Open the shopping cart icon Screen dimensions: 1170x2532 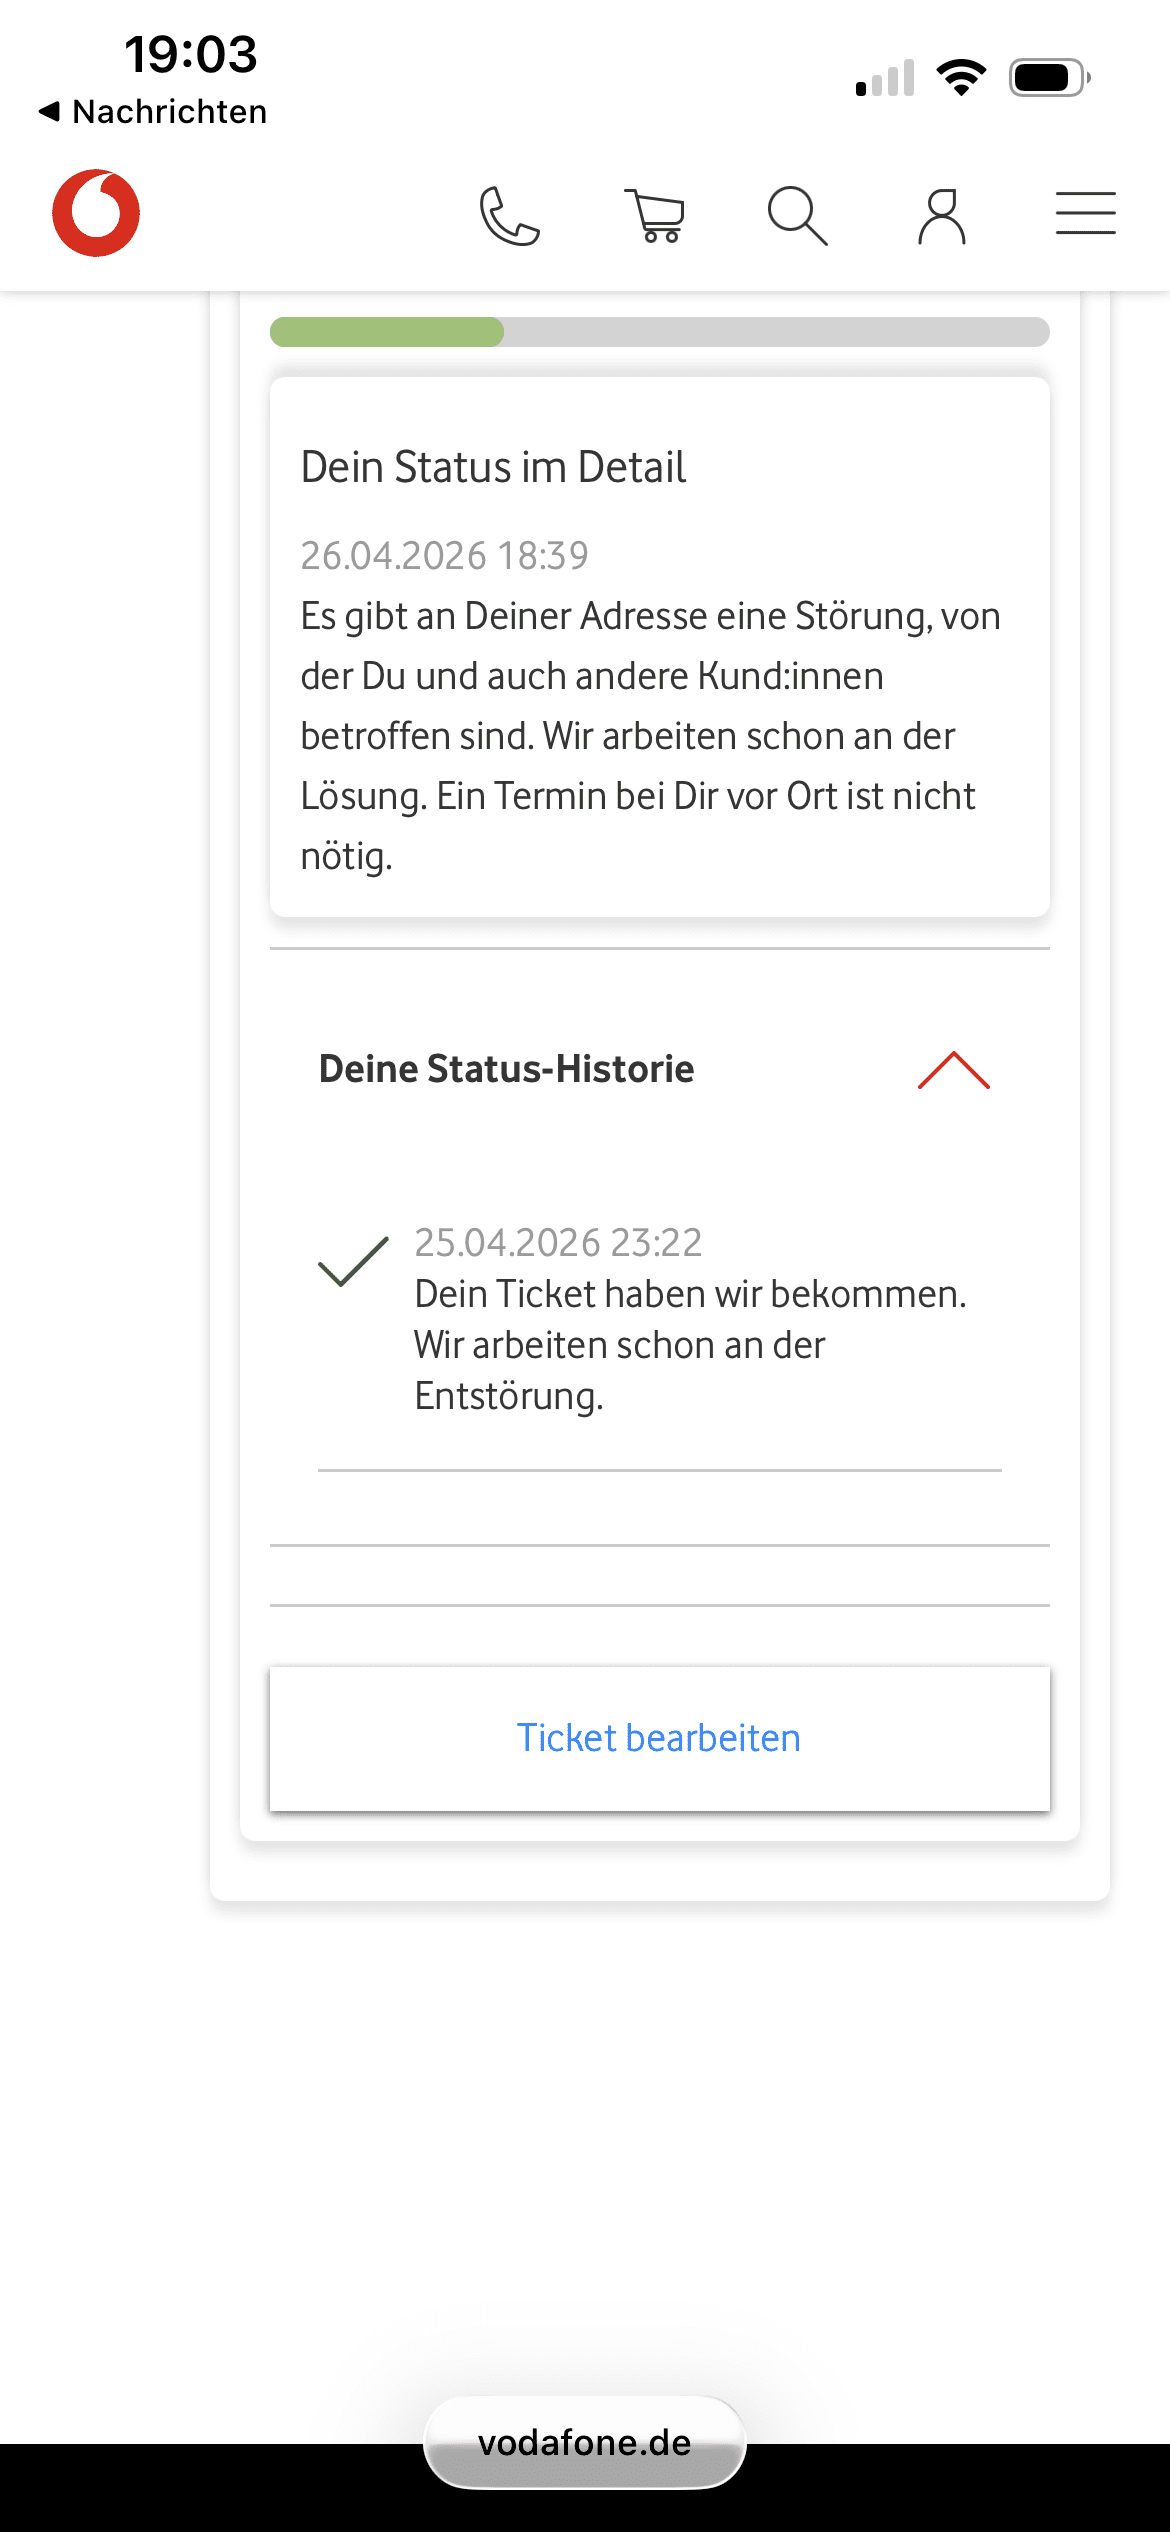point(655,215)
